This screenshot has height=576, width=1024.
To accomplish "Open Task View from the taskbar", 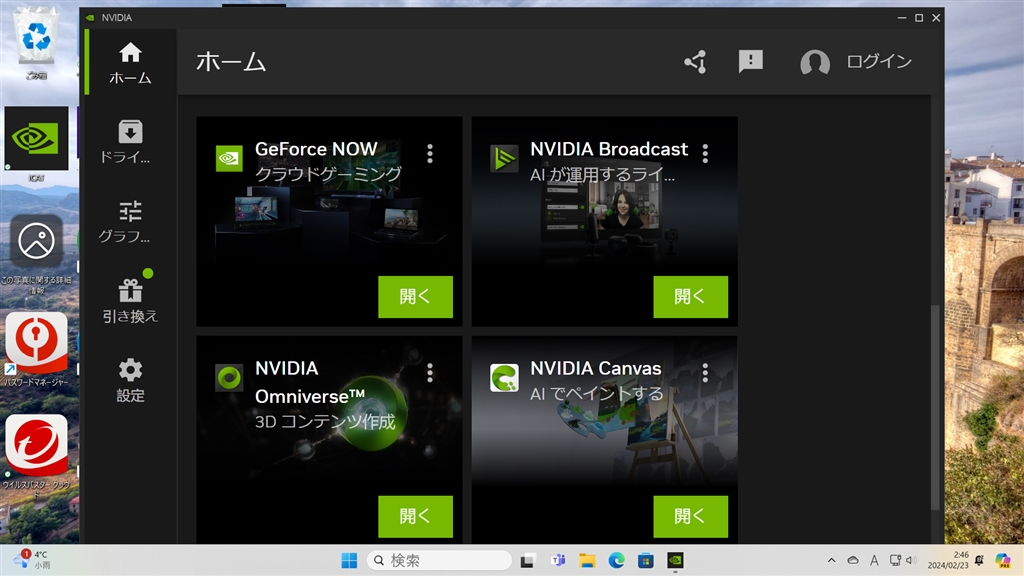I will pyautogui.click(x=527, y=560).
